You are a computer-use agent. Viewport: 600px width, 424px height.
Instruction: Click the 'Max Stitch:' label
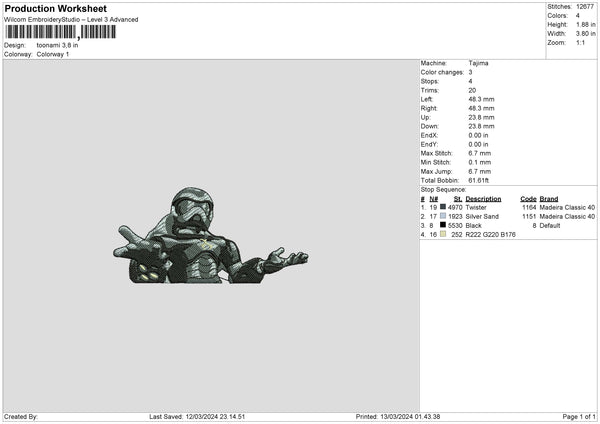click(436, 153)
